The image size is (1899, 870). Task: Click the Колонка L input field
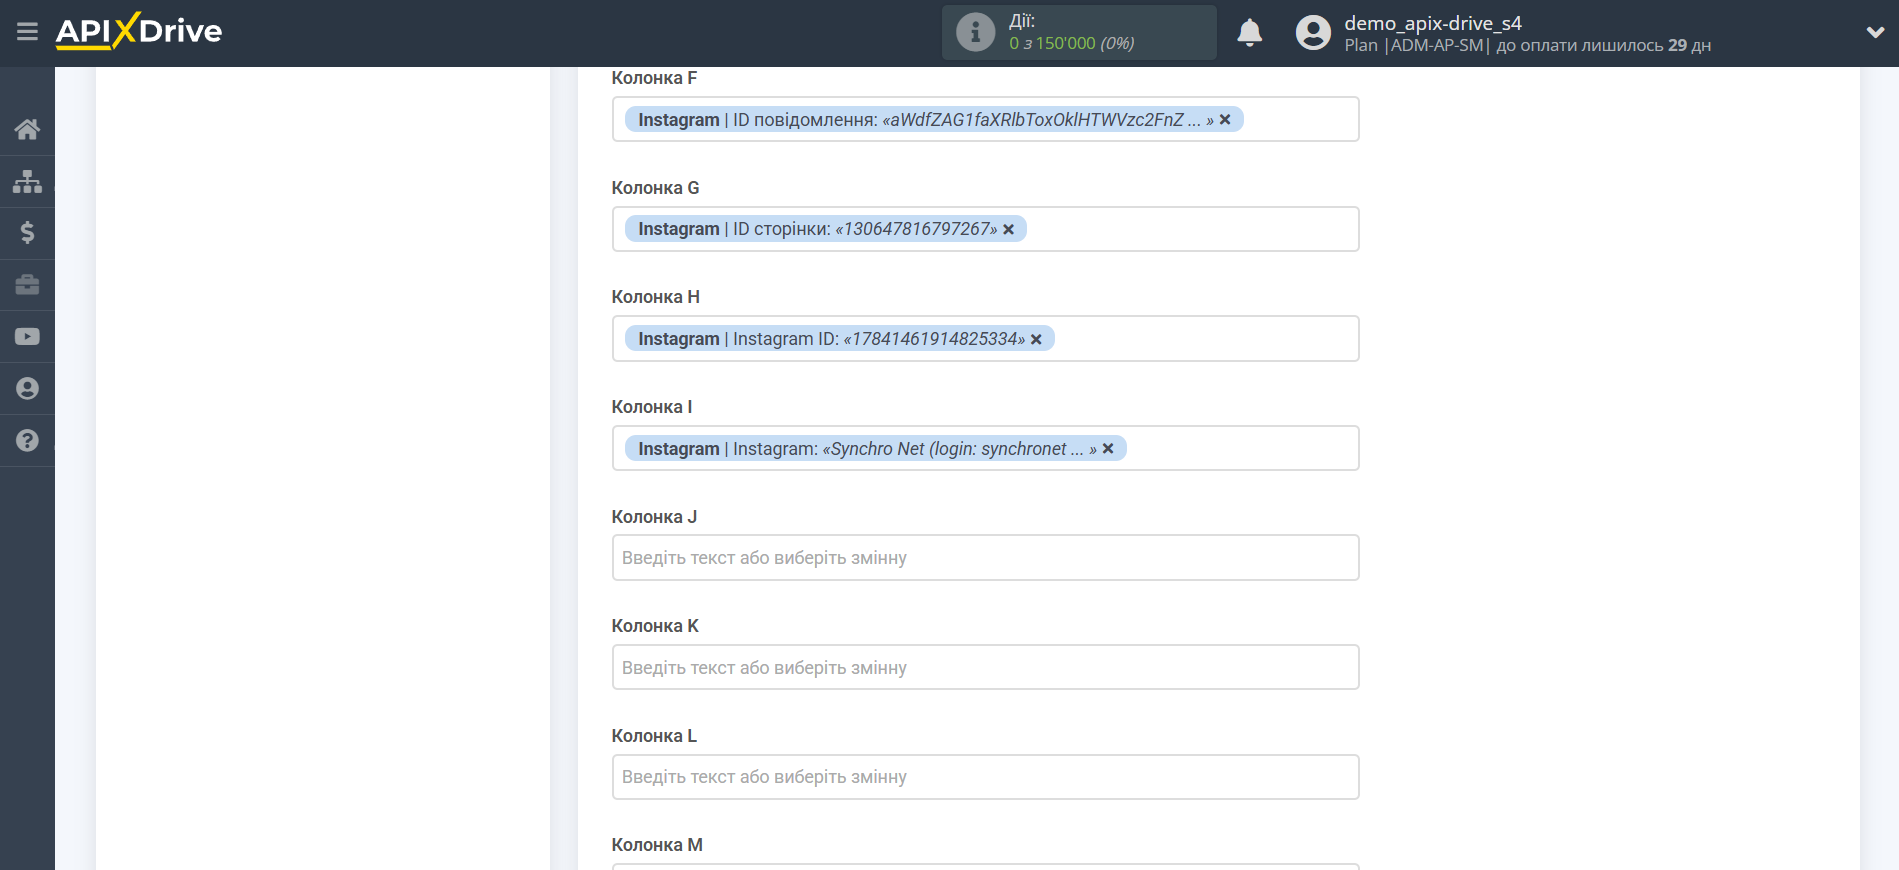pyautogui.click(x=985, y=777)
